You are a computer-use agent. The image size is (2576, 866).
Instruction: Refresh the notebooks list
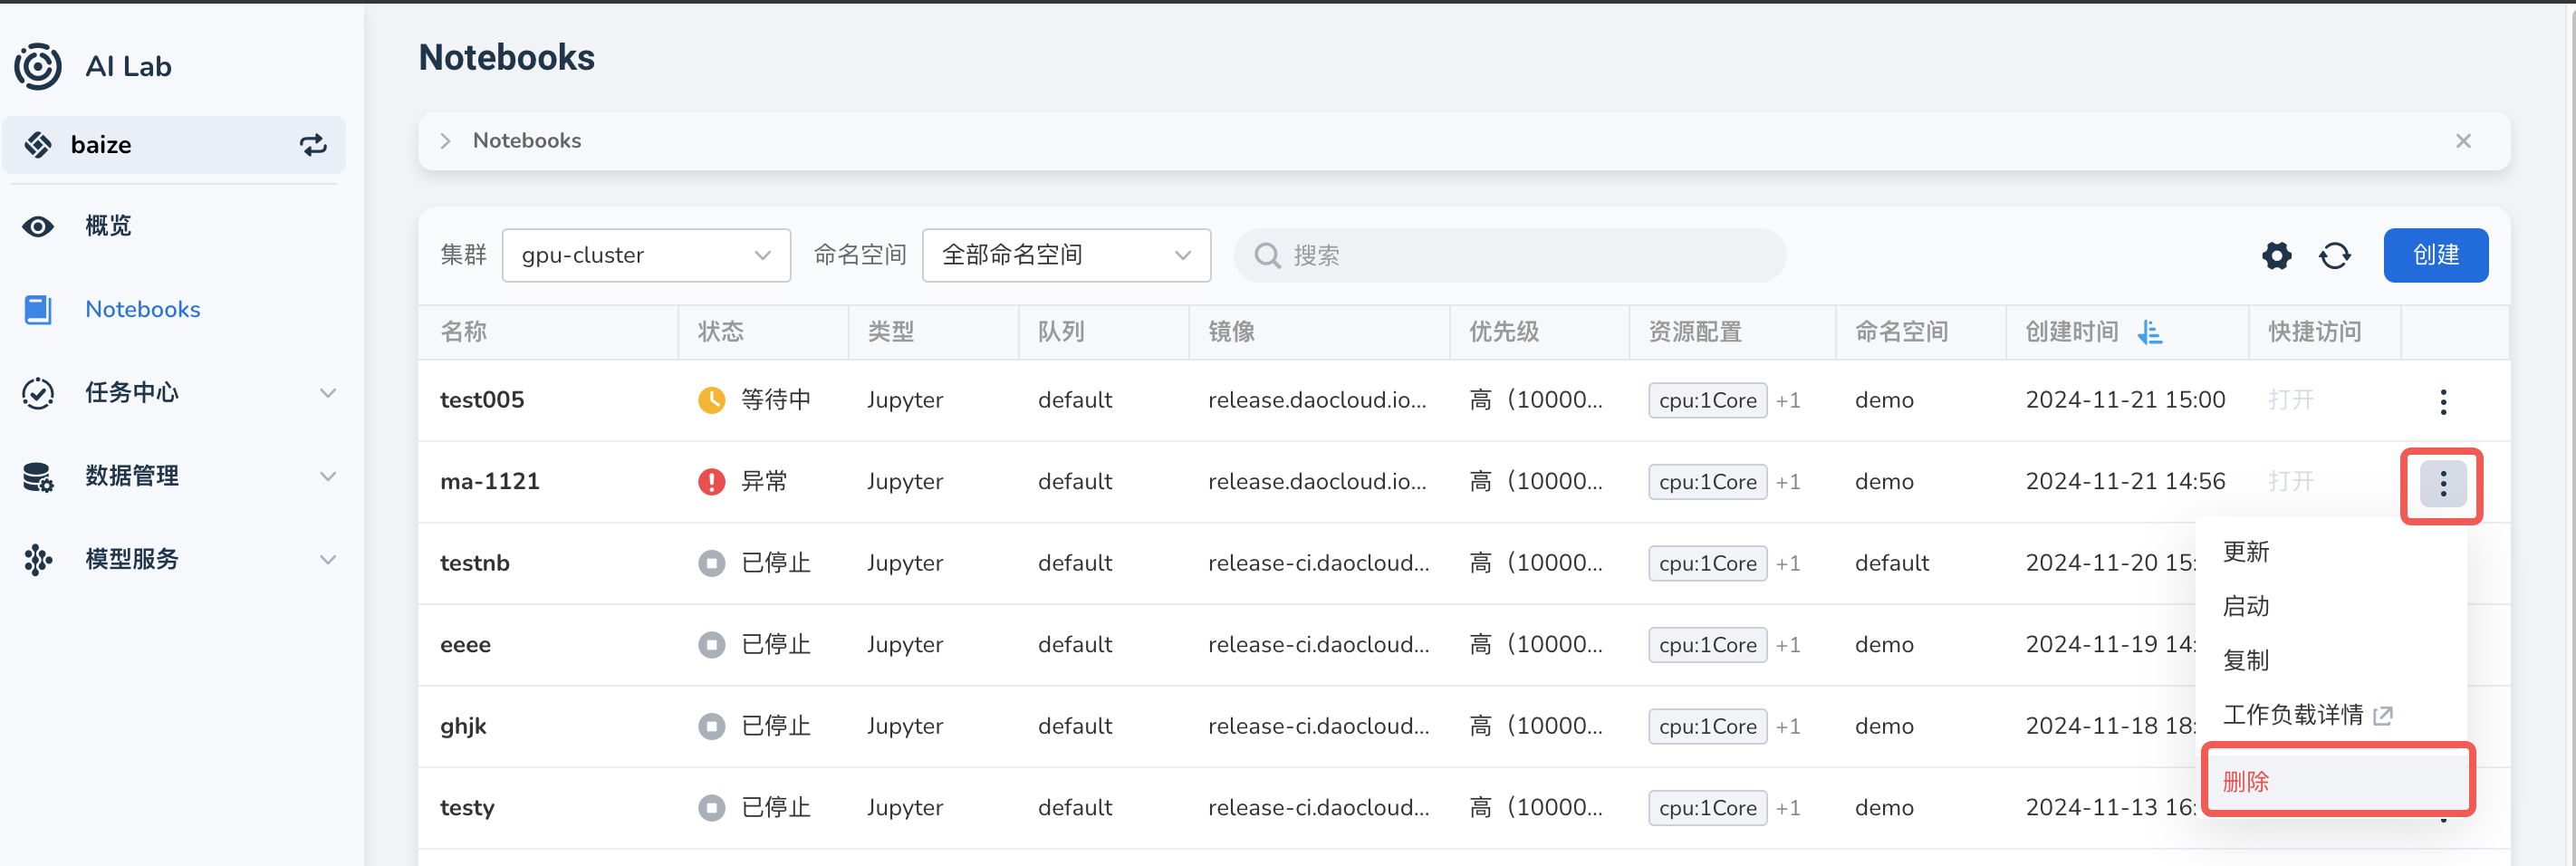click(2335, 256)
